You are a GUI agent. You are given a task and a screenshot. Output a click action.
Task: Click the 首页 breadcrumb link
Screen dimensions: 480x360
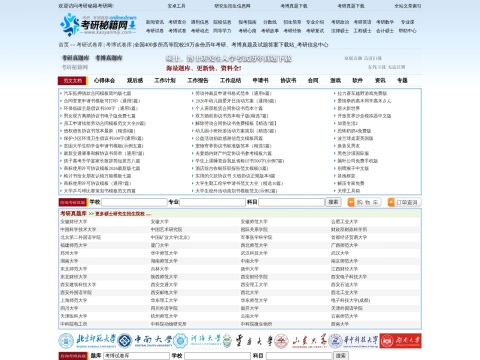(64, 45)
